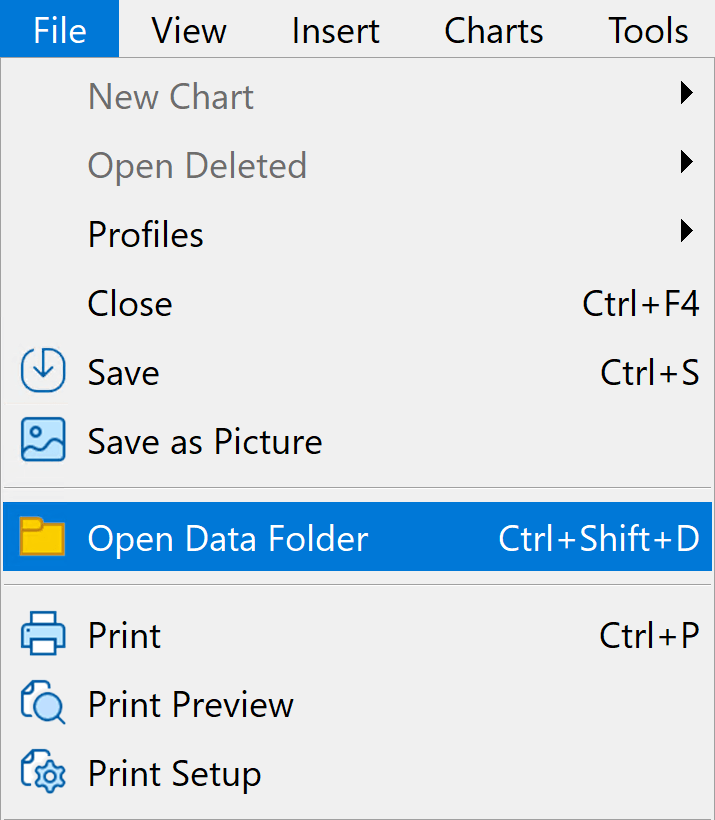Open the Tools menu
The height and width of the screenshot is (820, 715).
click(648, 29)
